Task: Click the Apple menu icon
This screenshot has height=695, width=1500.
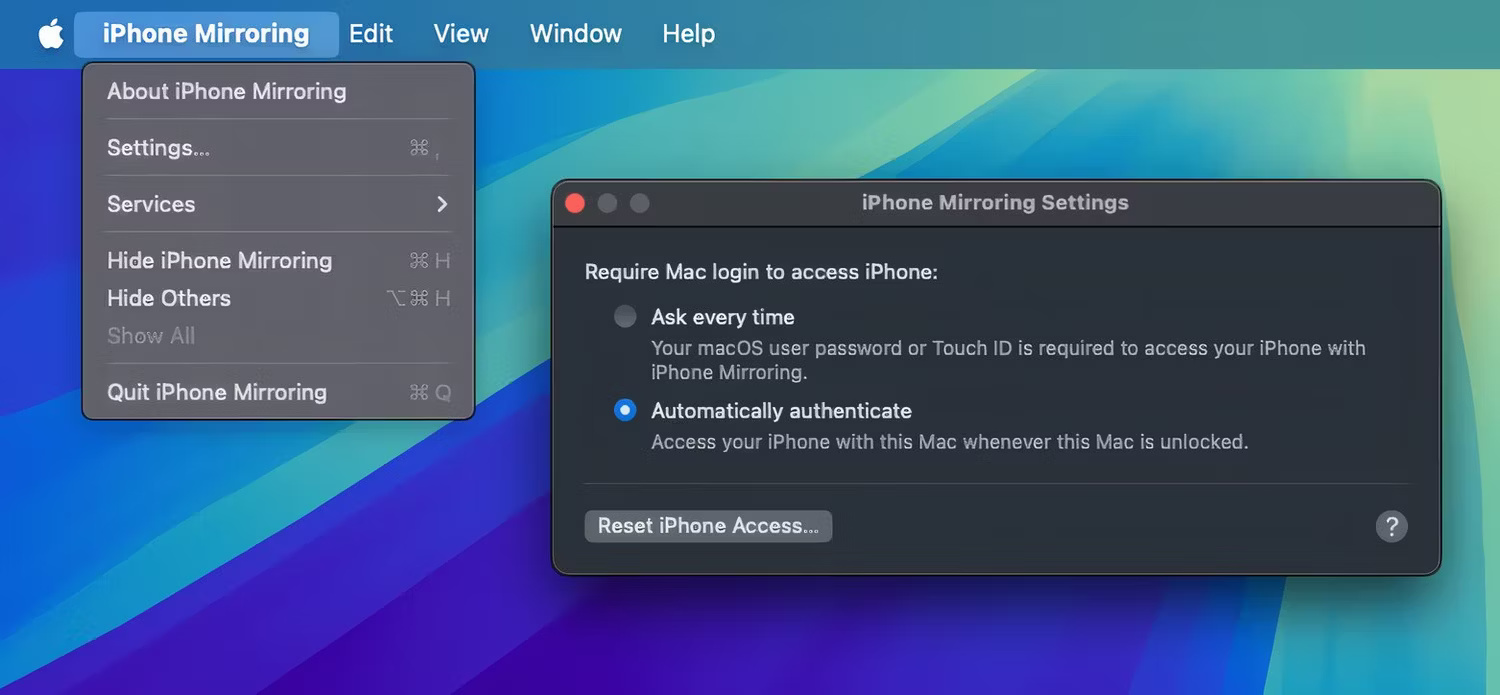Action: click(50, 33)
